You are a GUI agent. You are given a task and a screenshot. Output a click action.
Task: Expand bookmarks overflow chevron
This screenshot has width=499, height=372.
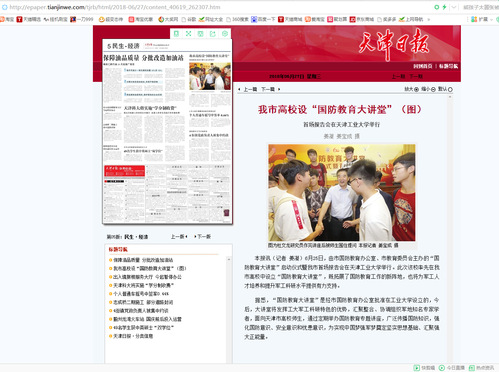tap(429, 20)
